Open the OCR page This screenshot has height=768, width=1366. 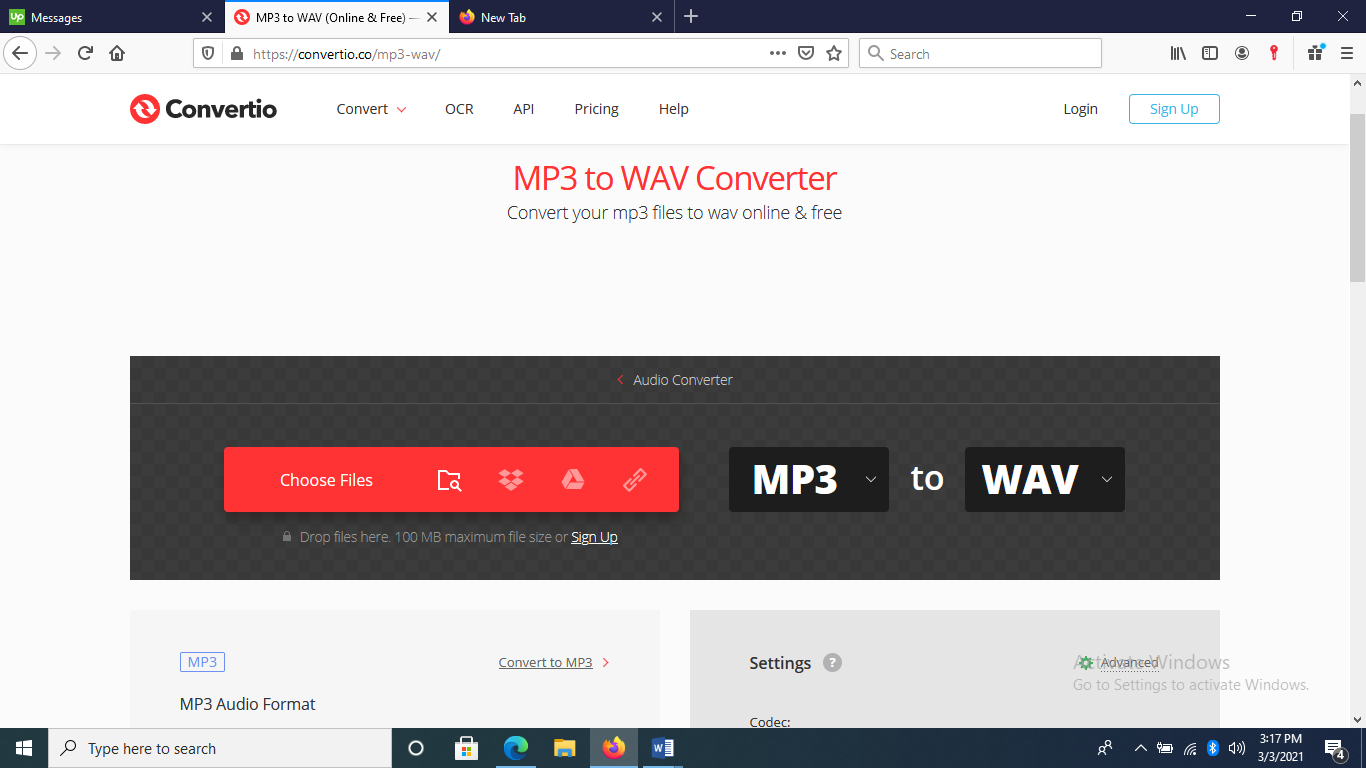459,109
